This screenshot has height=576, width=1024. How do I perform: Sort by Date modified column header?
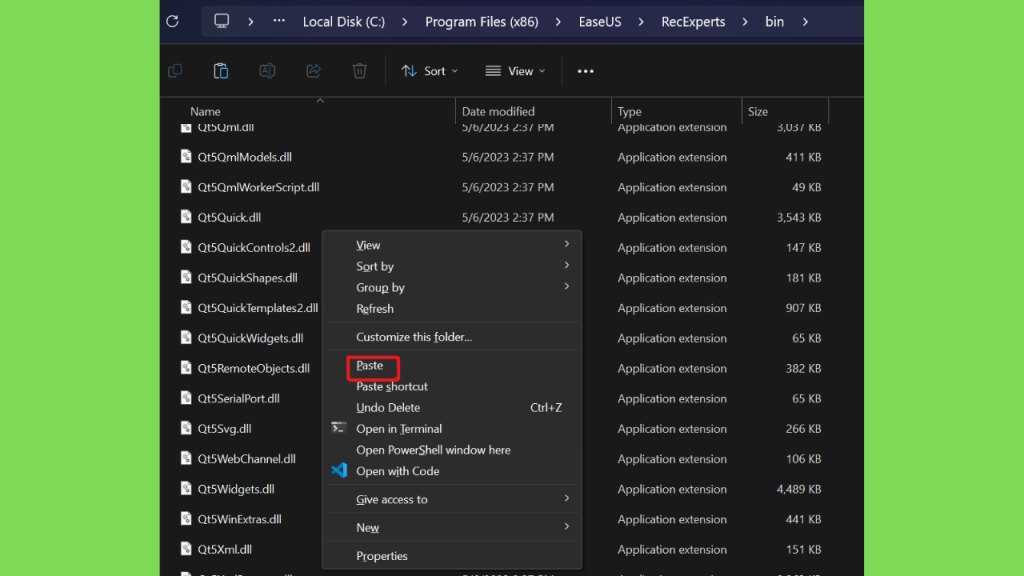pyautogui.click(x=498, y=112)
